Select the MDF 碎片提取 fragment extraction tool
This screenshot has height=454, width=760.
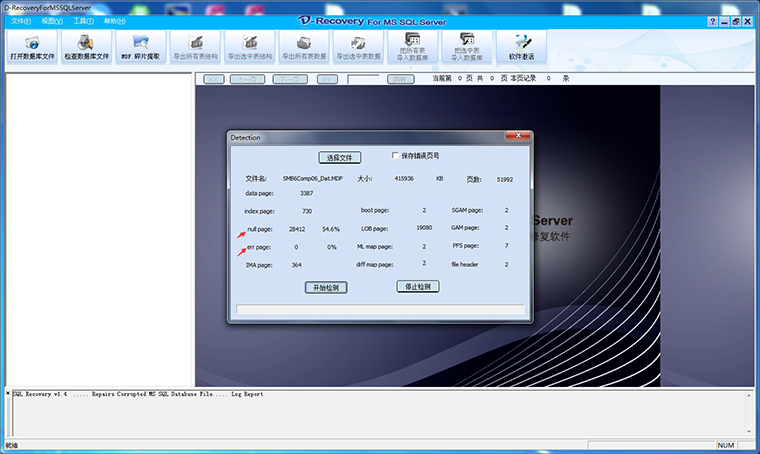tap(141, 47)
